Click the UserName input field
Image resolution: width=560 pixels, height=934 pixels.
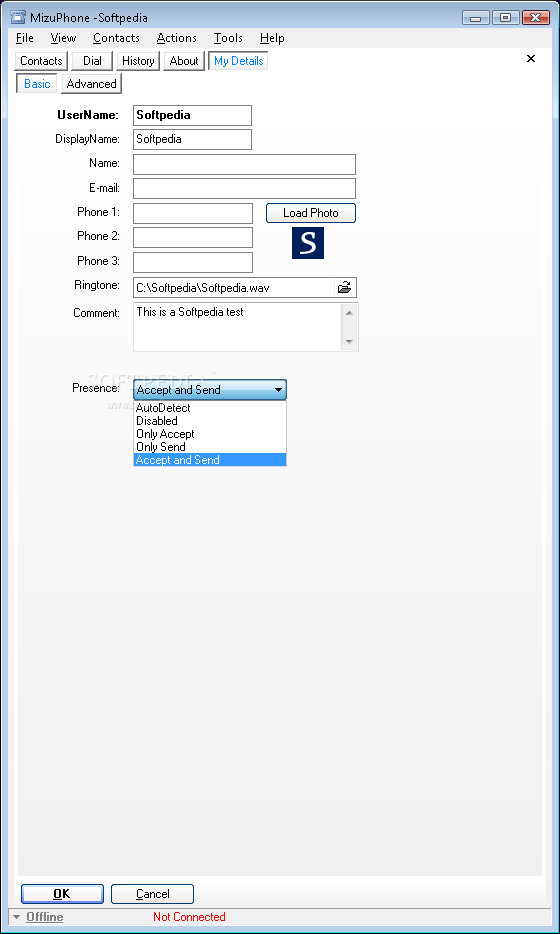192,116
